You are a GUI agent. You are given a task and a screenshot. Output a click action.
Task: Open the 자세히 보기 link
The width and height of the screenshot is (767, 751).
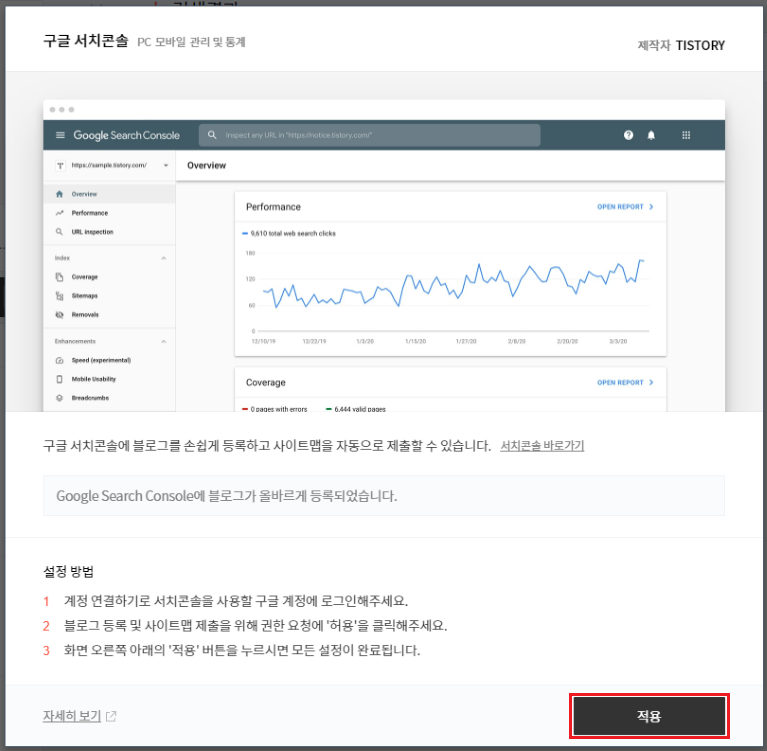[72, 716]
